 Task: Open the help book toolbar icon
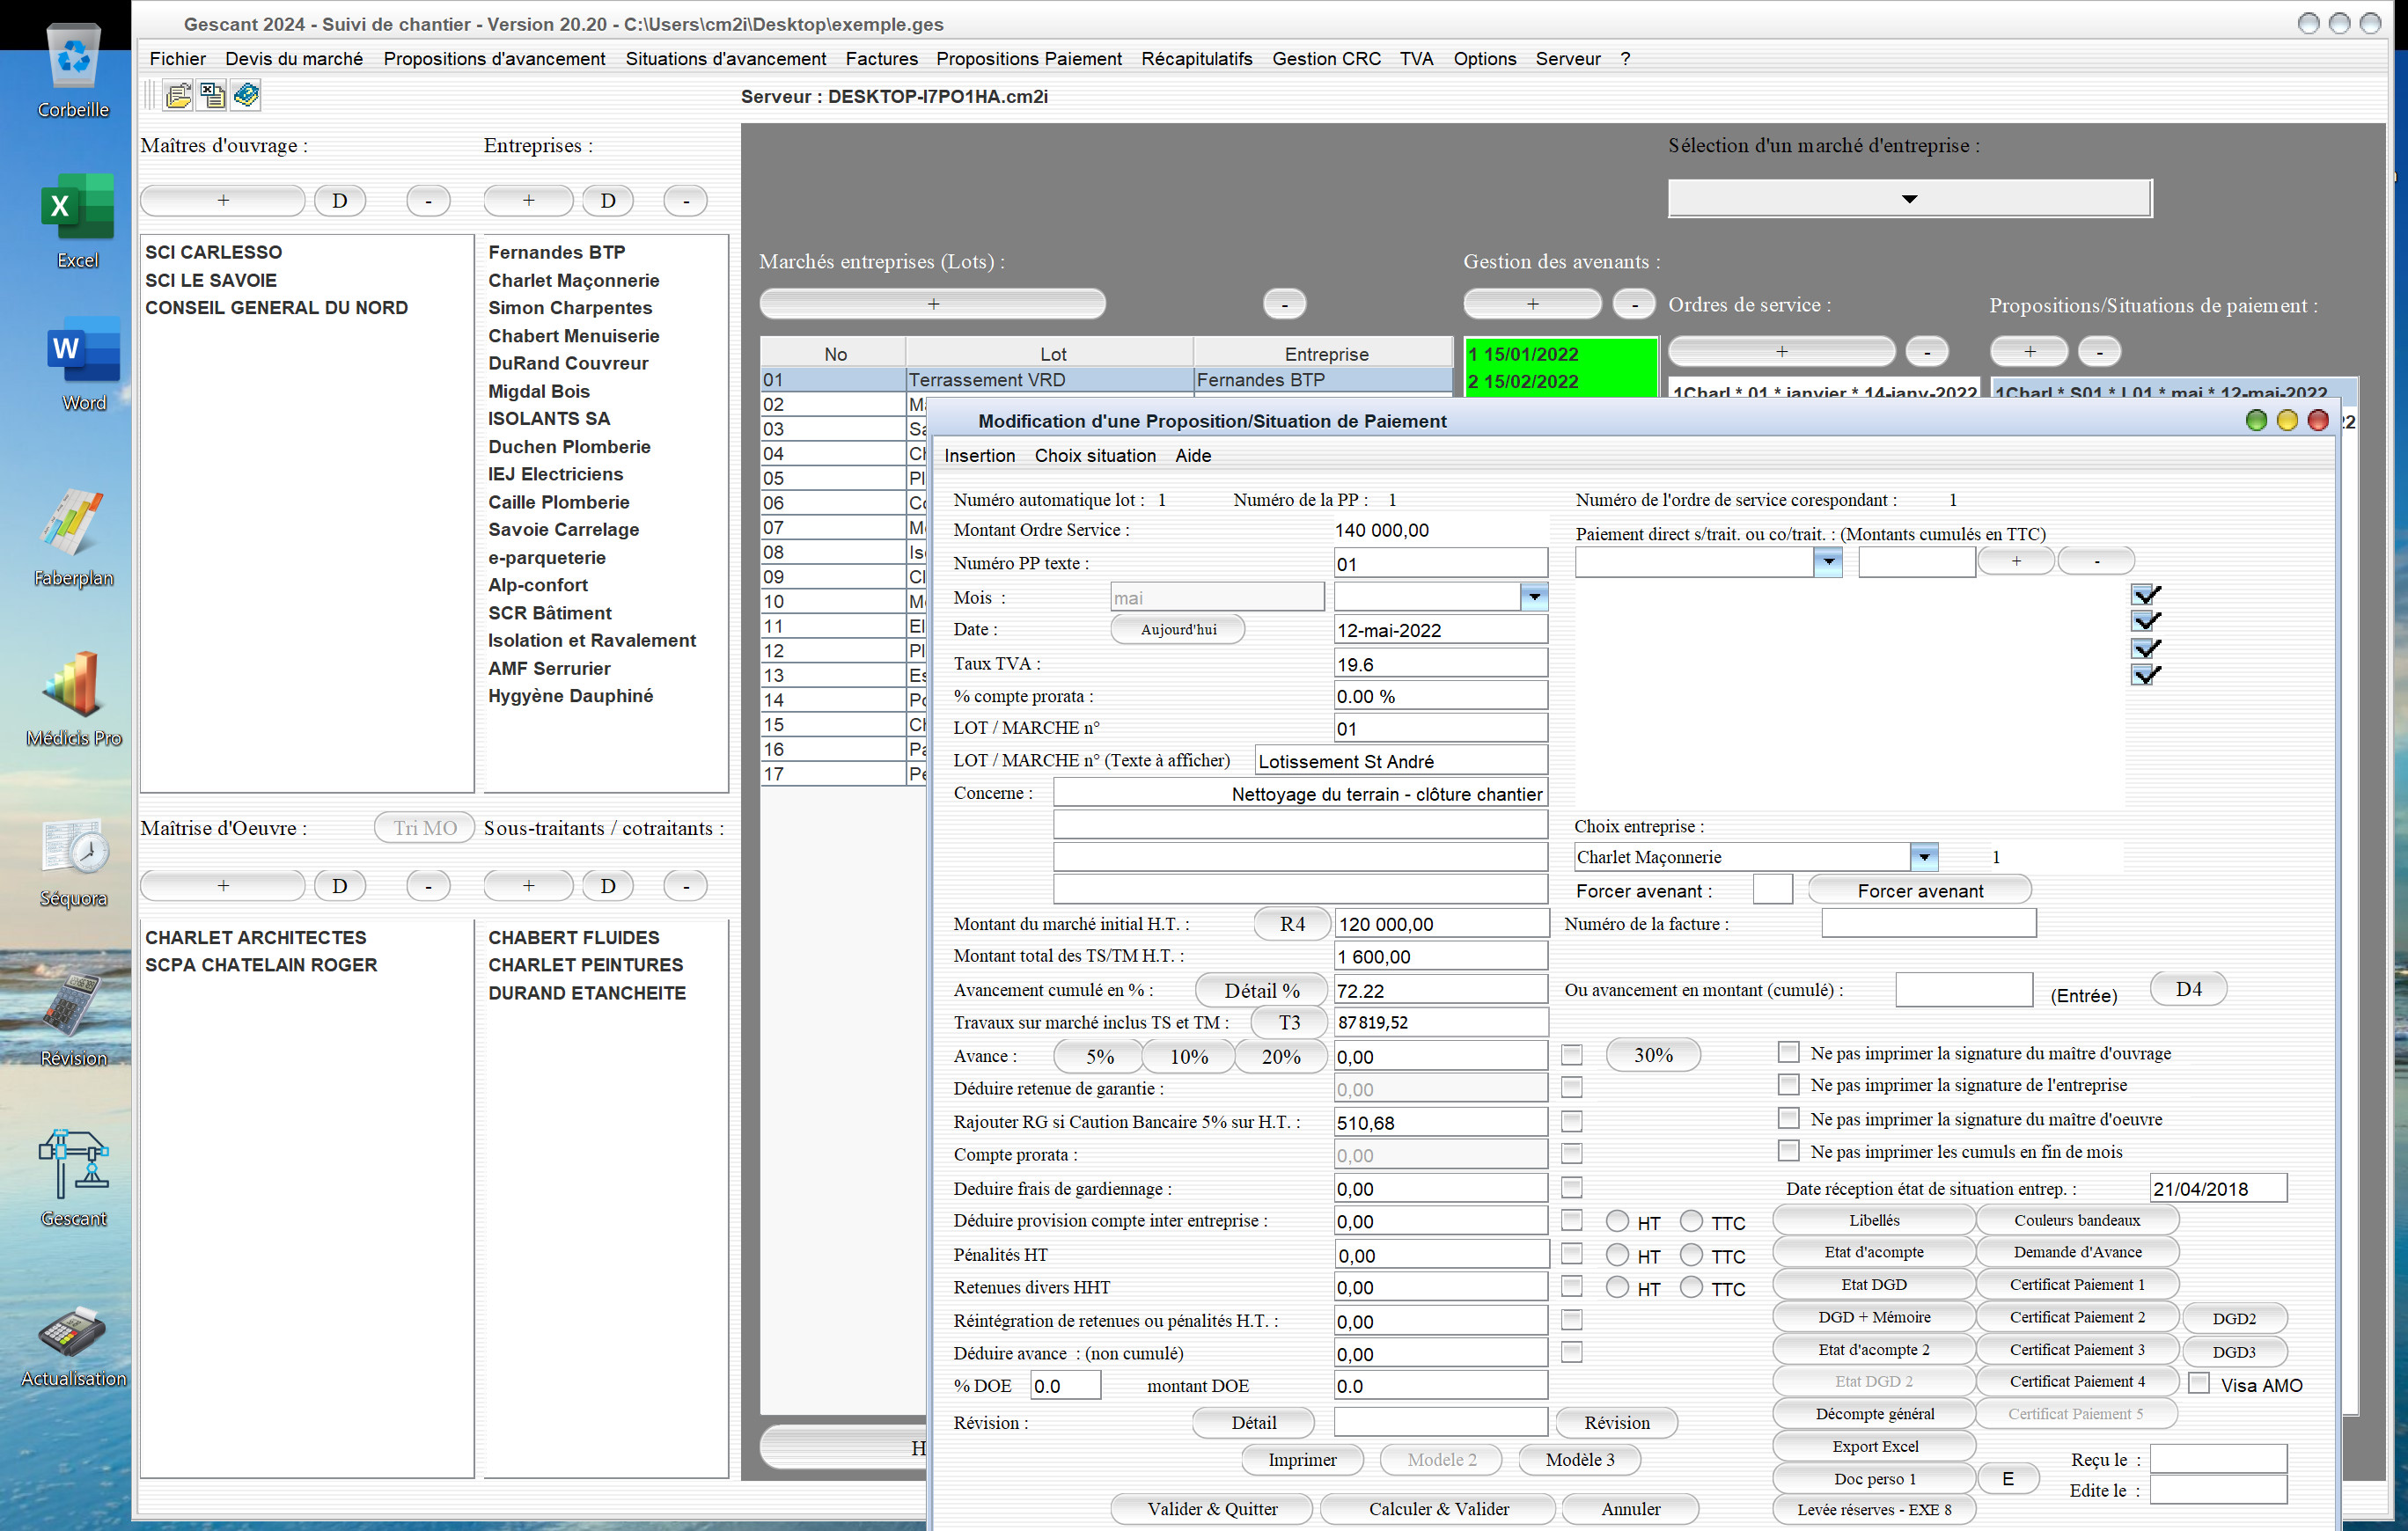[x=246, y=96]
